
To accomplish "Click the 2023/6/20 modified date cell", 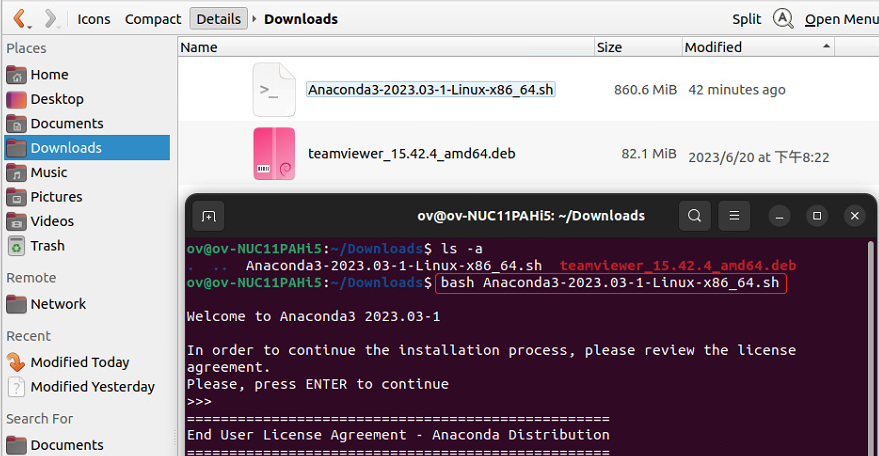I will click(x=758, y=157).
